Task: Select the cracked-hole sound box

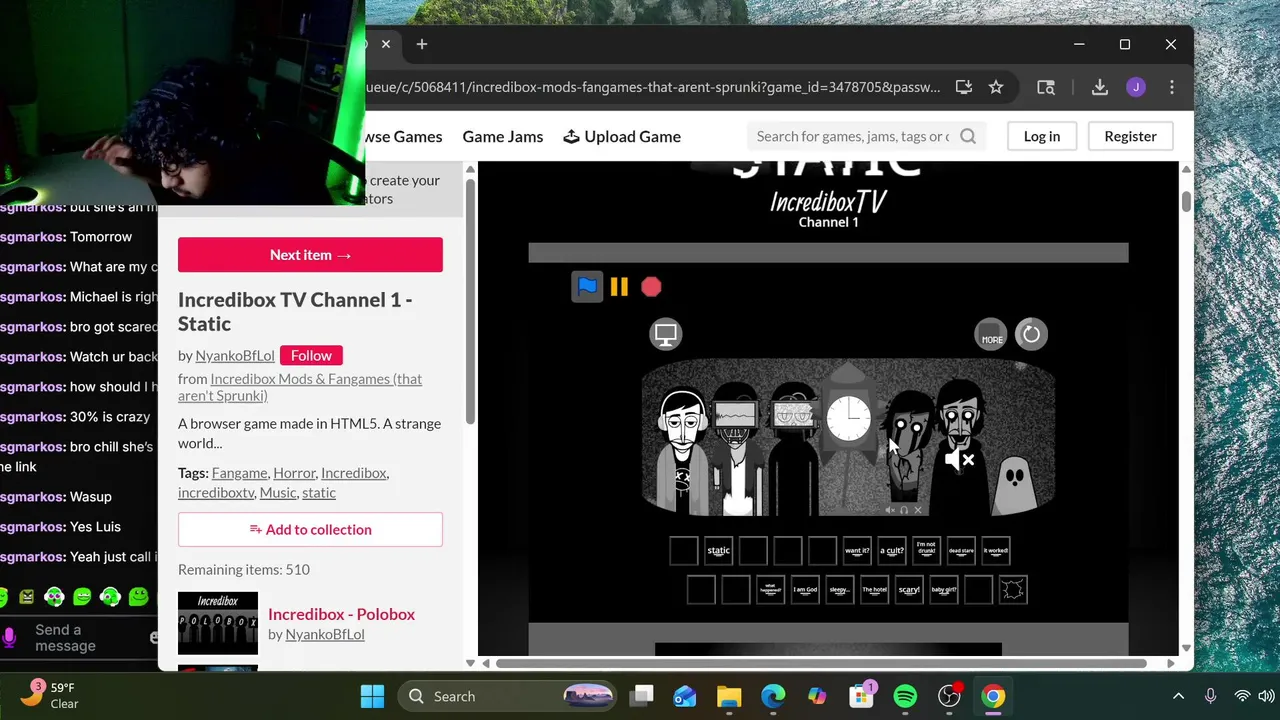Action: [1013, 590]
